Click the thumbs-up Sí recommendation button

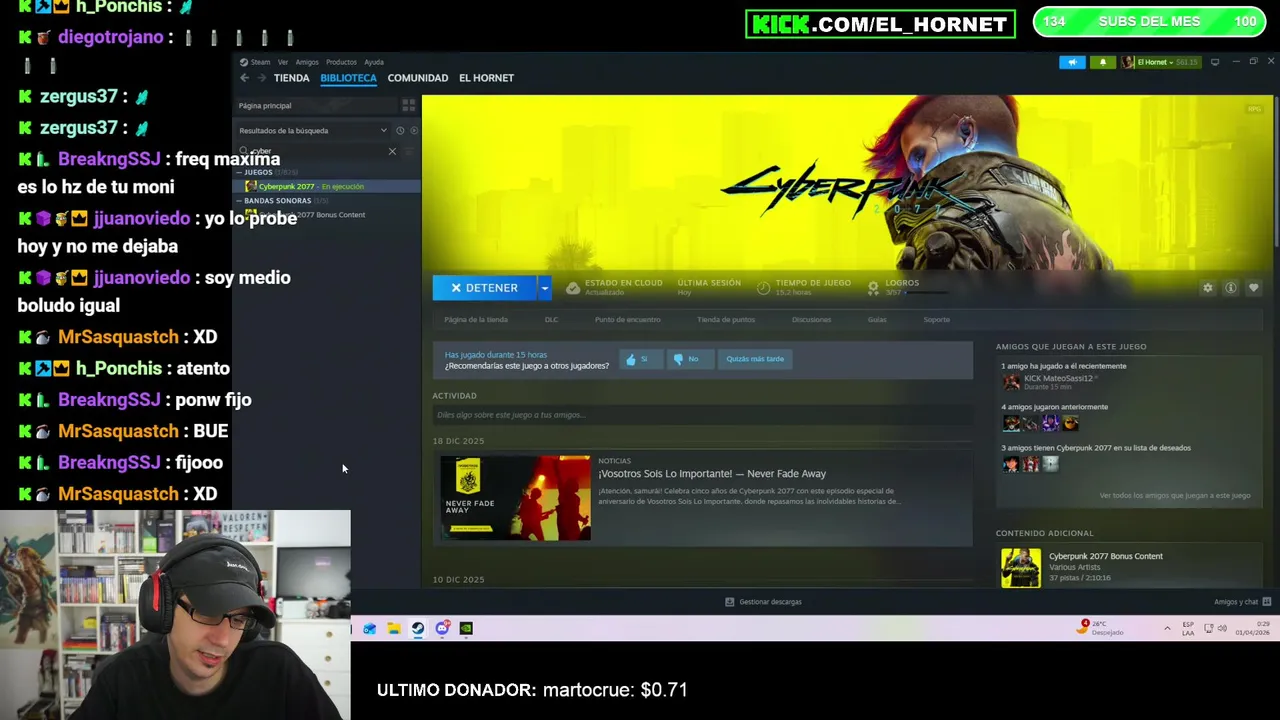(641, 359)
